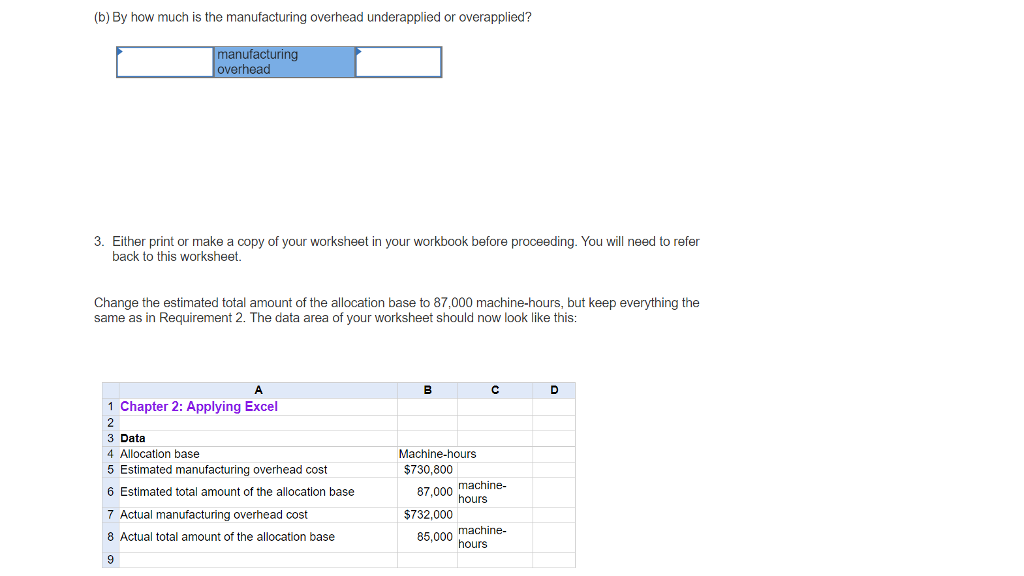Click the machine-hours unit label in row 6

pyautogui.click(x=483, y=491)
